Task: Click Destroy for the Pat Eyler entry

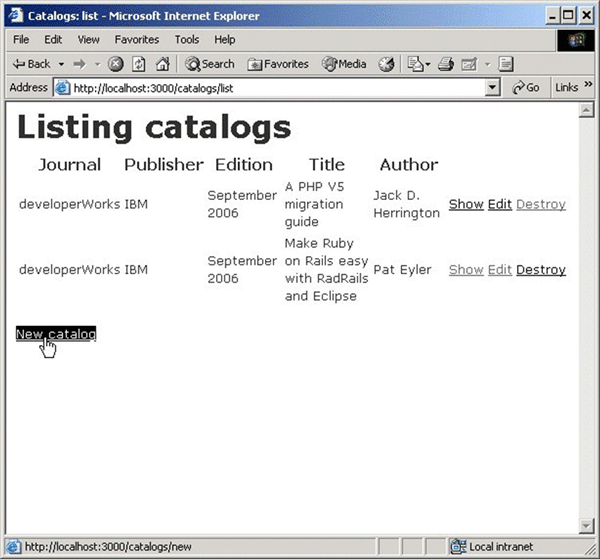Action: [541, 270]
